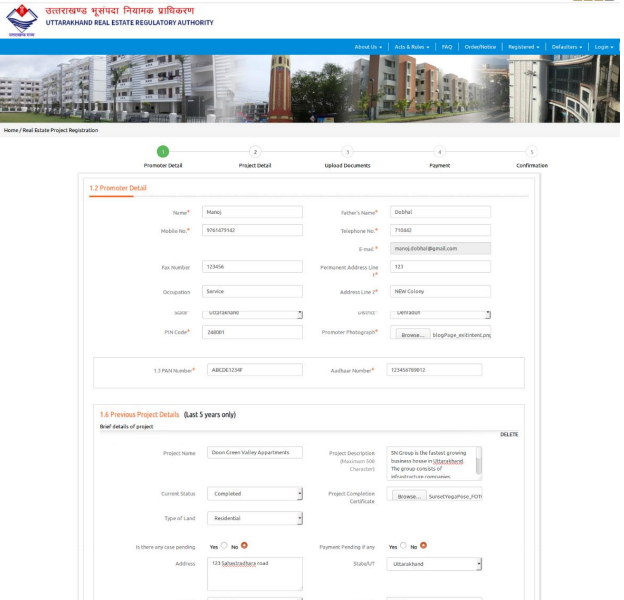The height and width of the screenshot is (600, 624).
Task: Click the '1.6 Previous Project Details' heading
Action: pyautogui.click(x=139, y=415)
